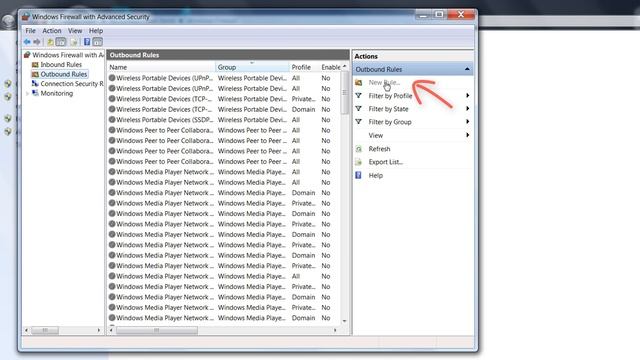Open the View menu in menu bar
Screen dimensions: 640x360
click(75, 31)
